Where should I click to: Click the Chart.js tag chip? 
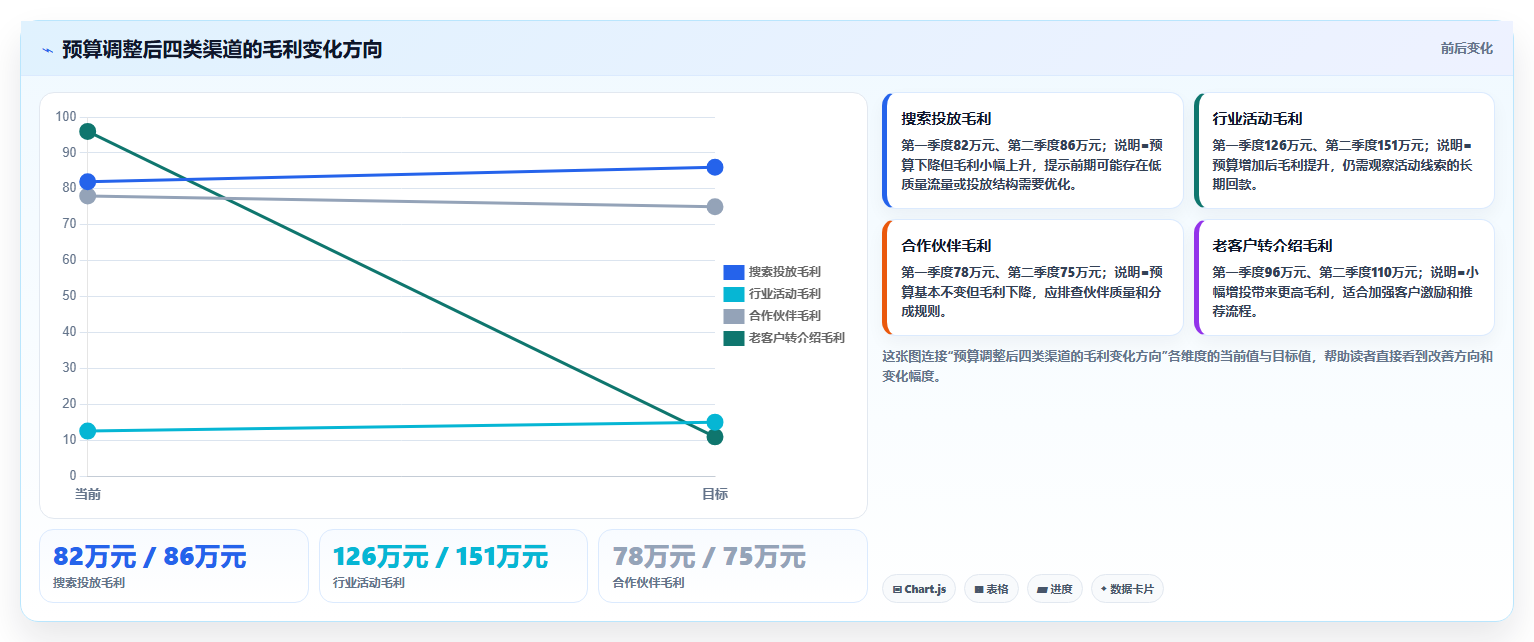(x=919, y=589)
